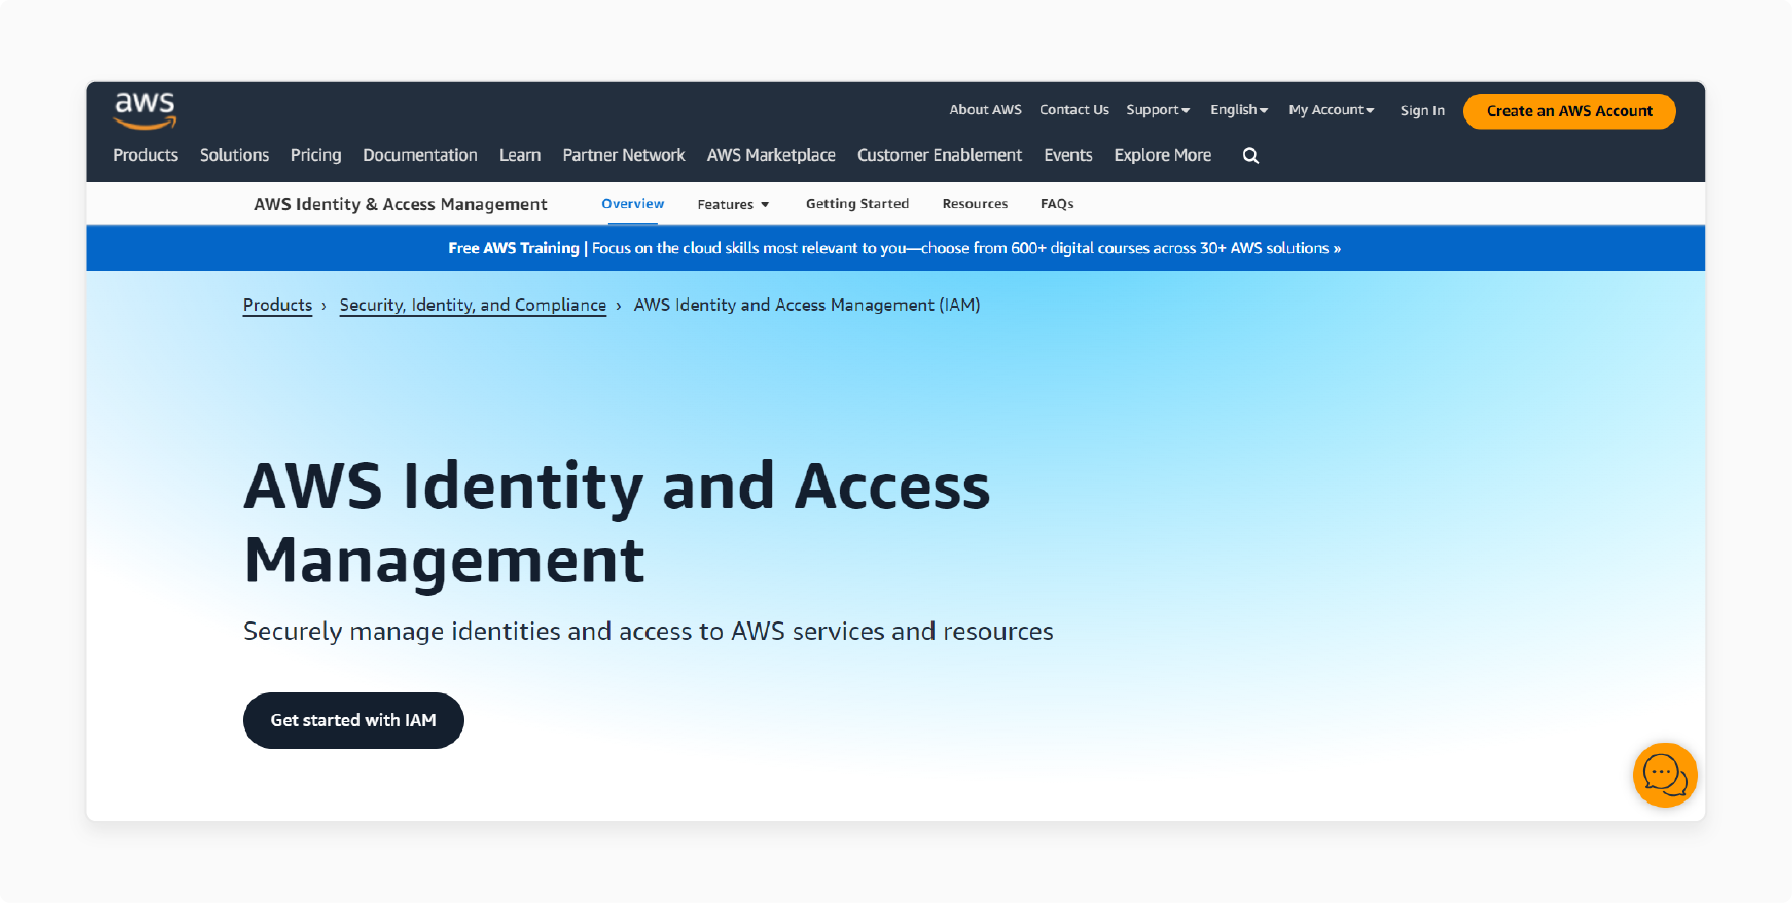Open the Contact Us link
Viewport: 1792px width, 903px height.
click(x=1074, y=110)
